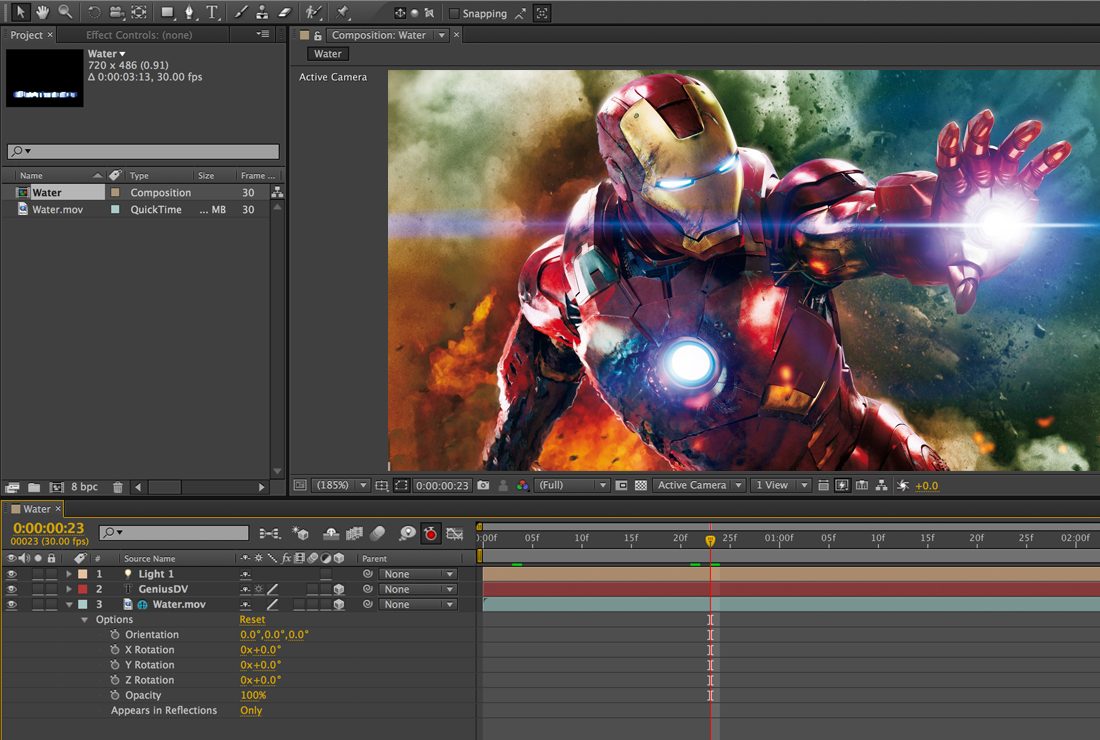This screenshot has height=740, width=1100.
Task: Switch to the Project panel tab
Action: click(x=26, y=35)
